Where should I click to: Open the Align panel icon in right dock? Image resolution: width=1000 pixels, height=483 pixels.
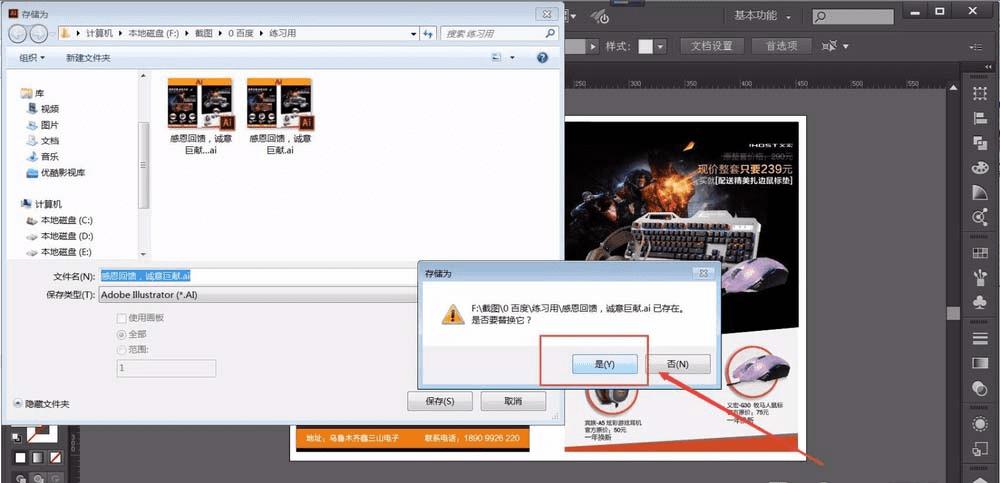click(980, 118)
